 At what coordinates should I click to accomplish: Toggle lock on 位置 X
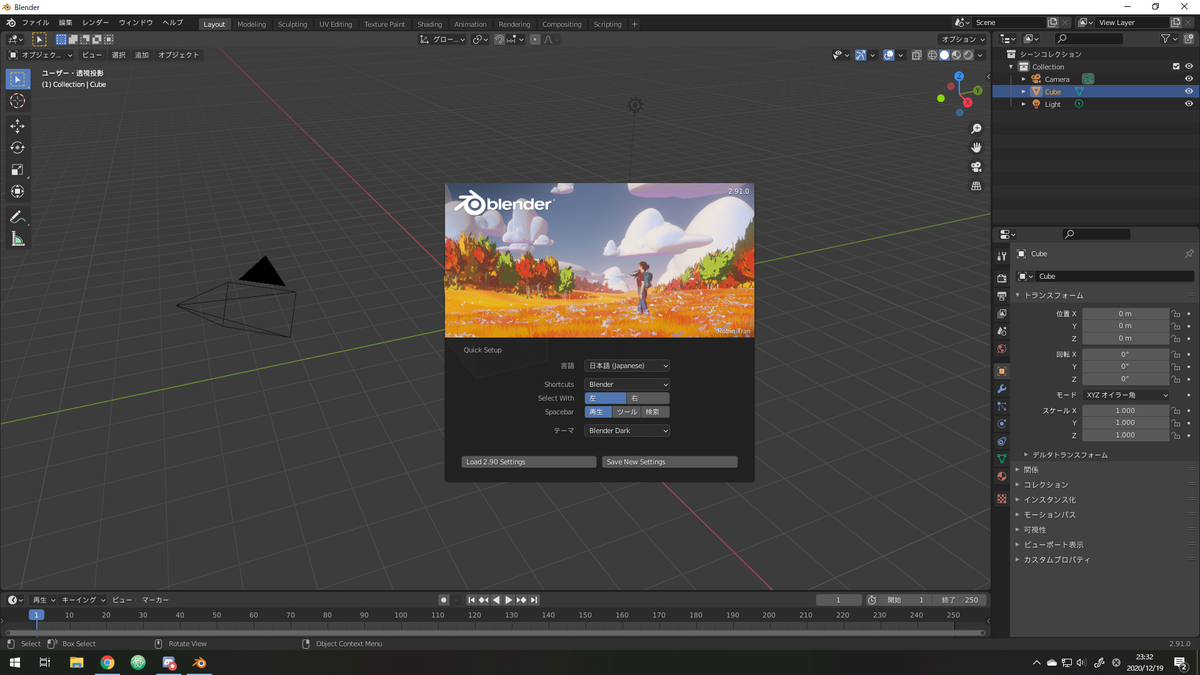1176,314
